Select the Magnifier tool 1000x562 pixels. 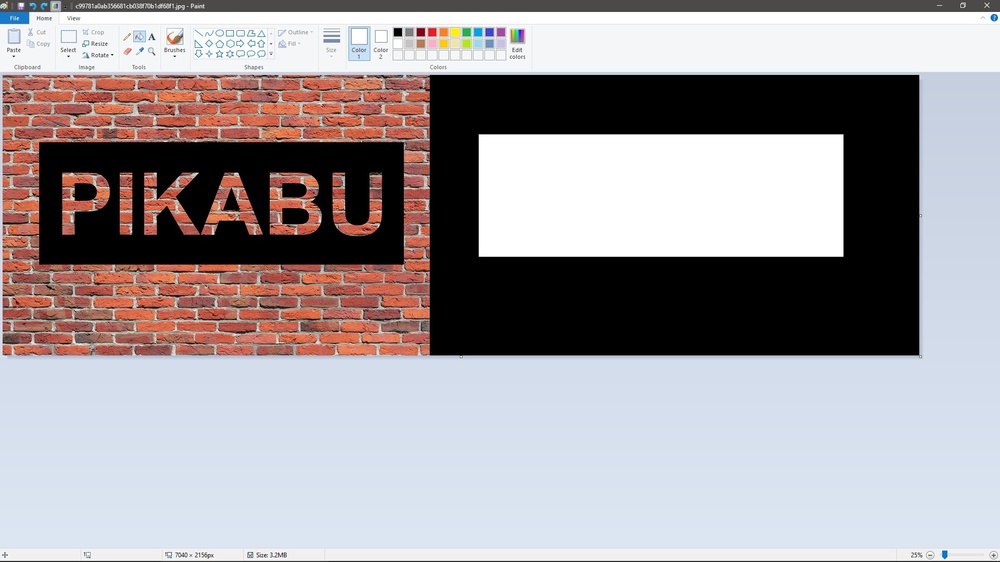click(152, 51)
